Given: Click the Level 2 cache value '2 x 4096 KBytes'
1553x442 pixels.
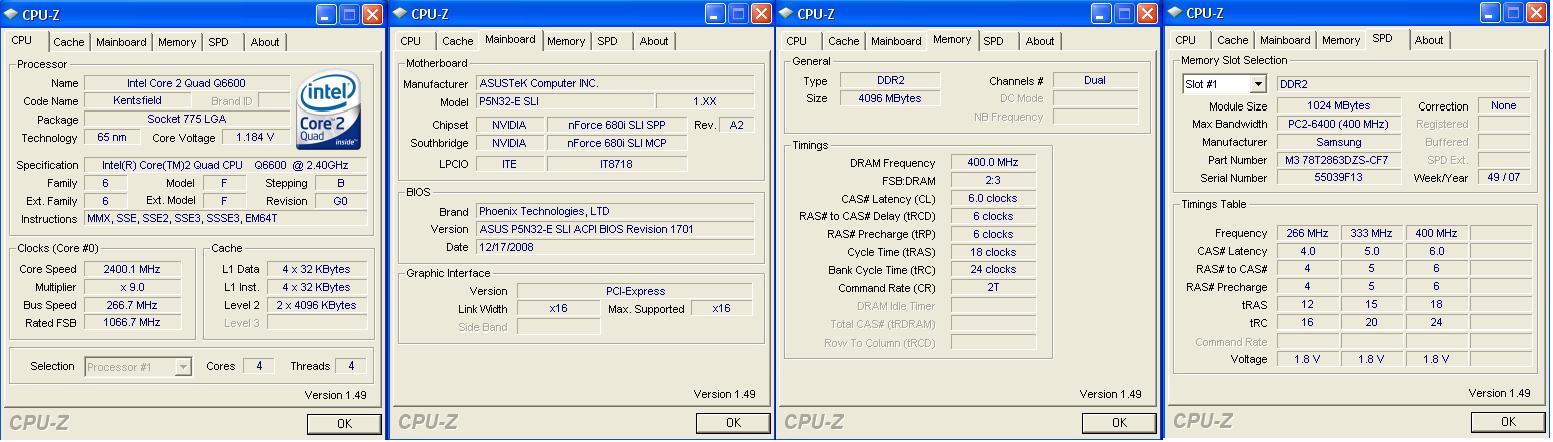Looking at the screenshot, I should (316, 305).
